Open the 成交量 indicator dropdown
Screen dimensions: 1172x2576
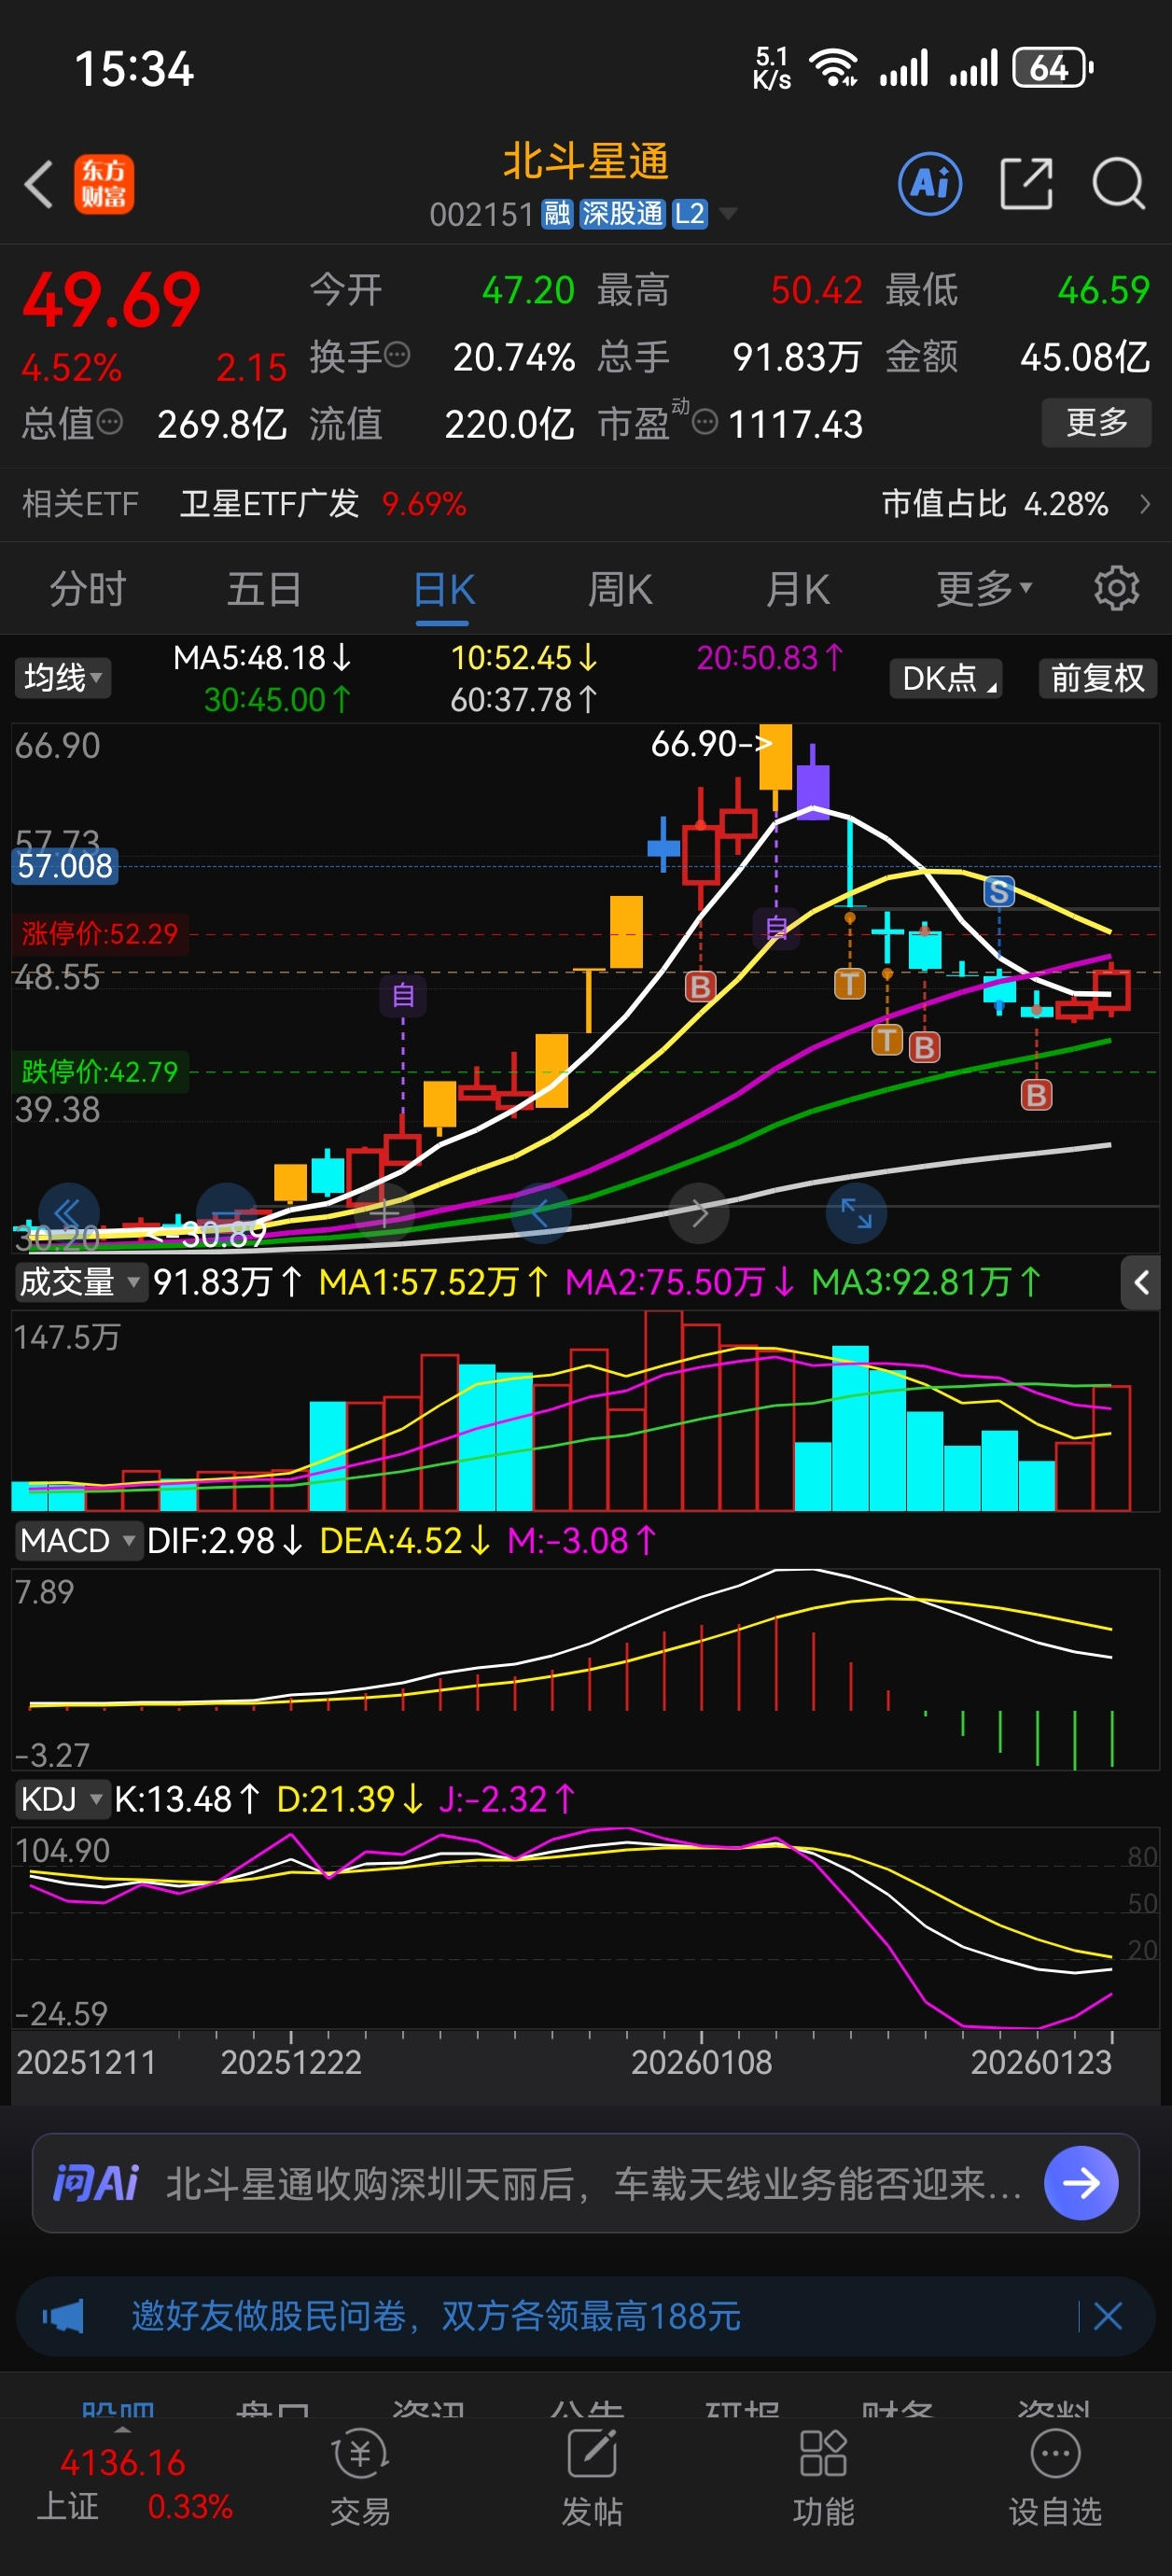pos(80,1282)
